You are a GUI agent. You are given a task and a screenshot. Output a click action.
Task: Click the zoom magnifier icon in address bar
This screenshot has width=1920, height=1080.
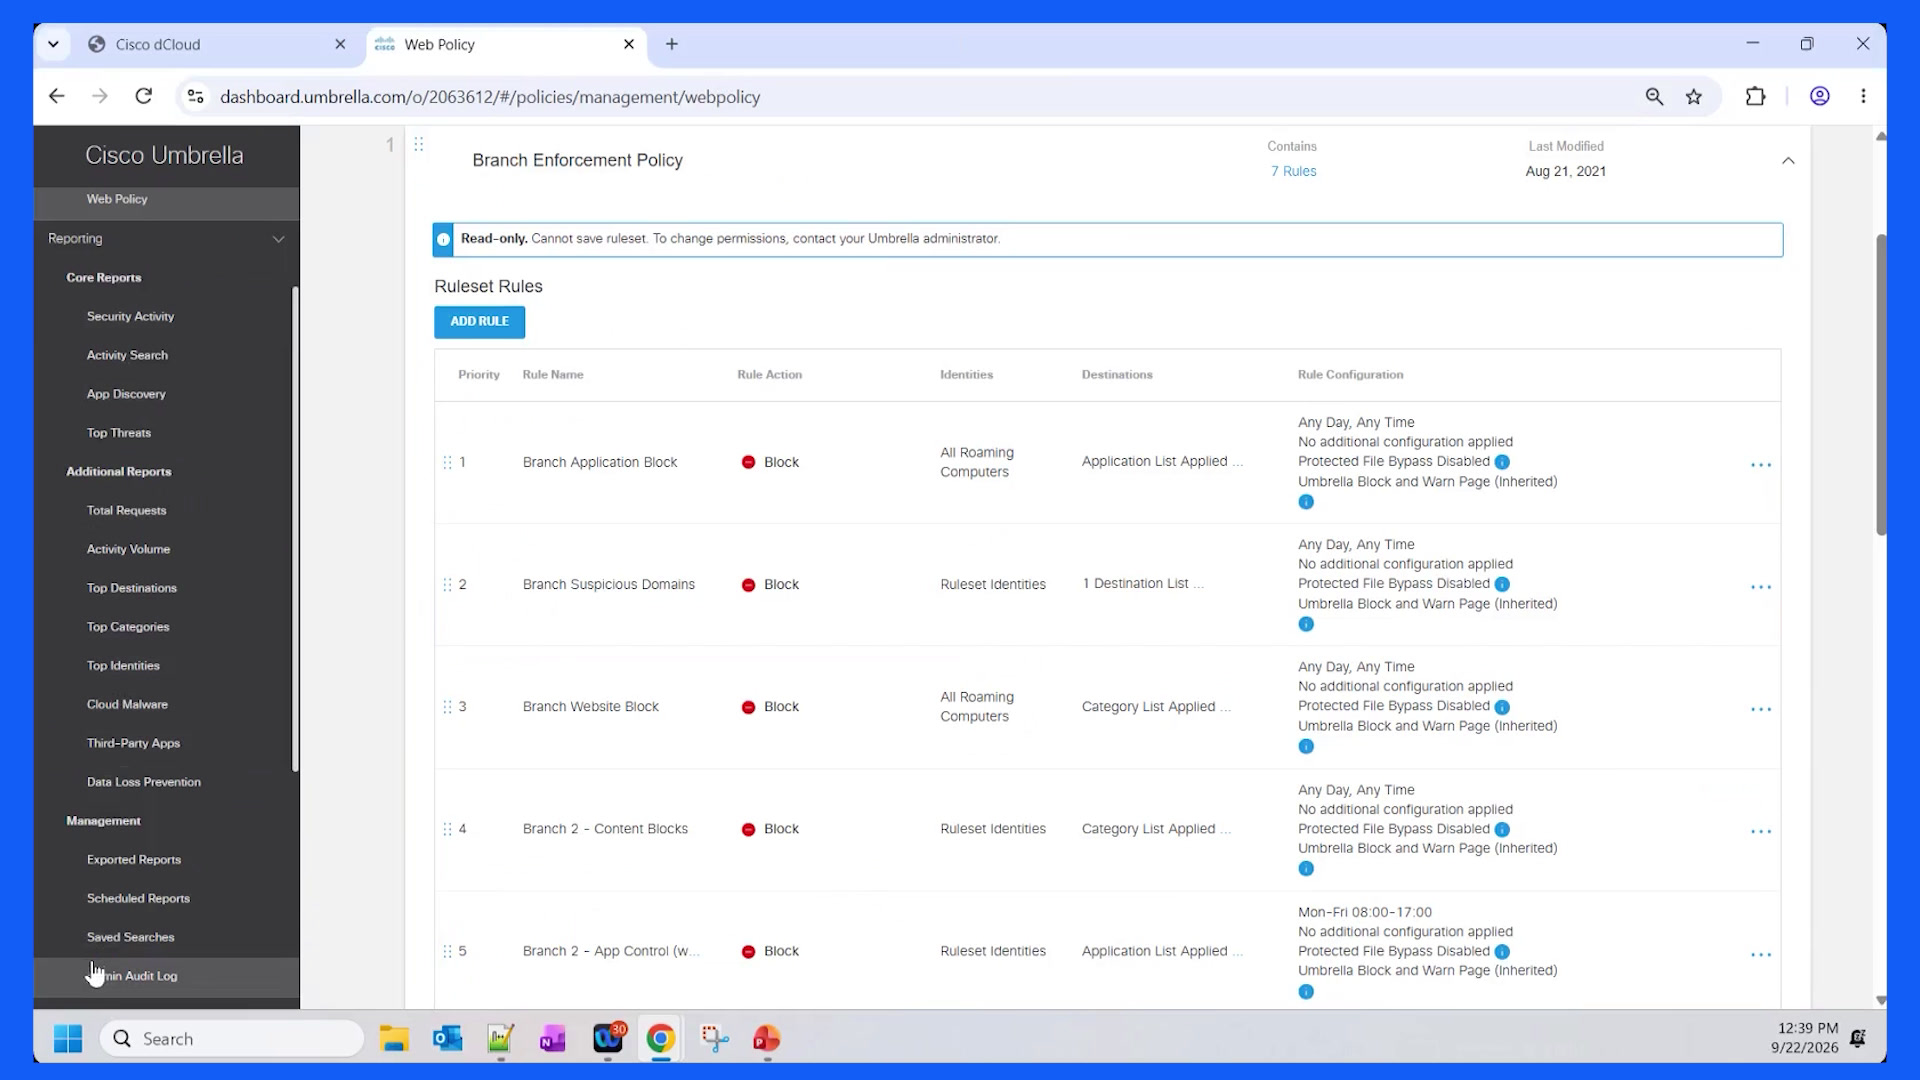(x=1654, y=96)
